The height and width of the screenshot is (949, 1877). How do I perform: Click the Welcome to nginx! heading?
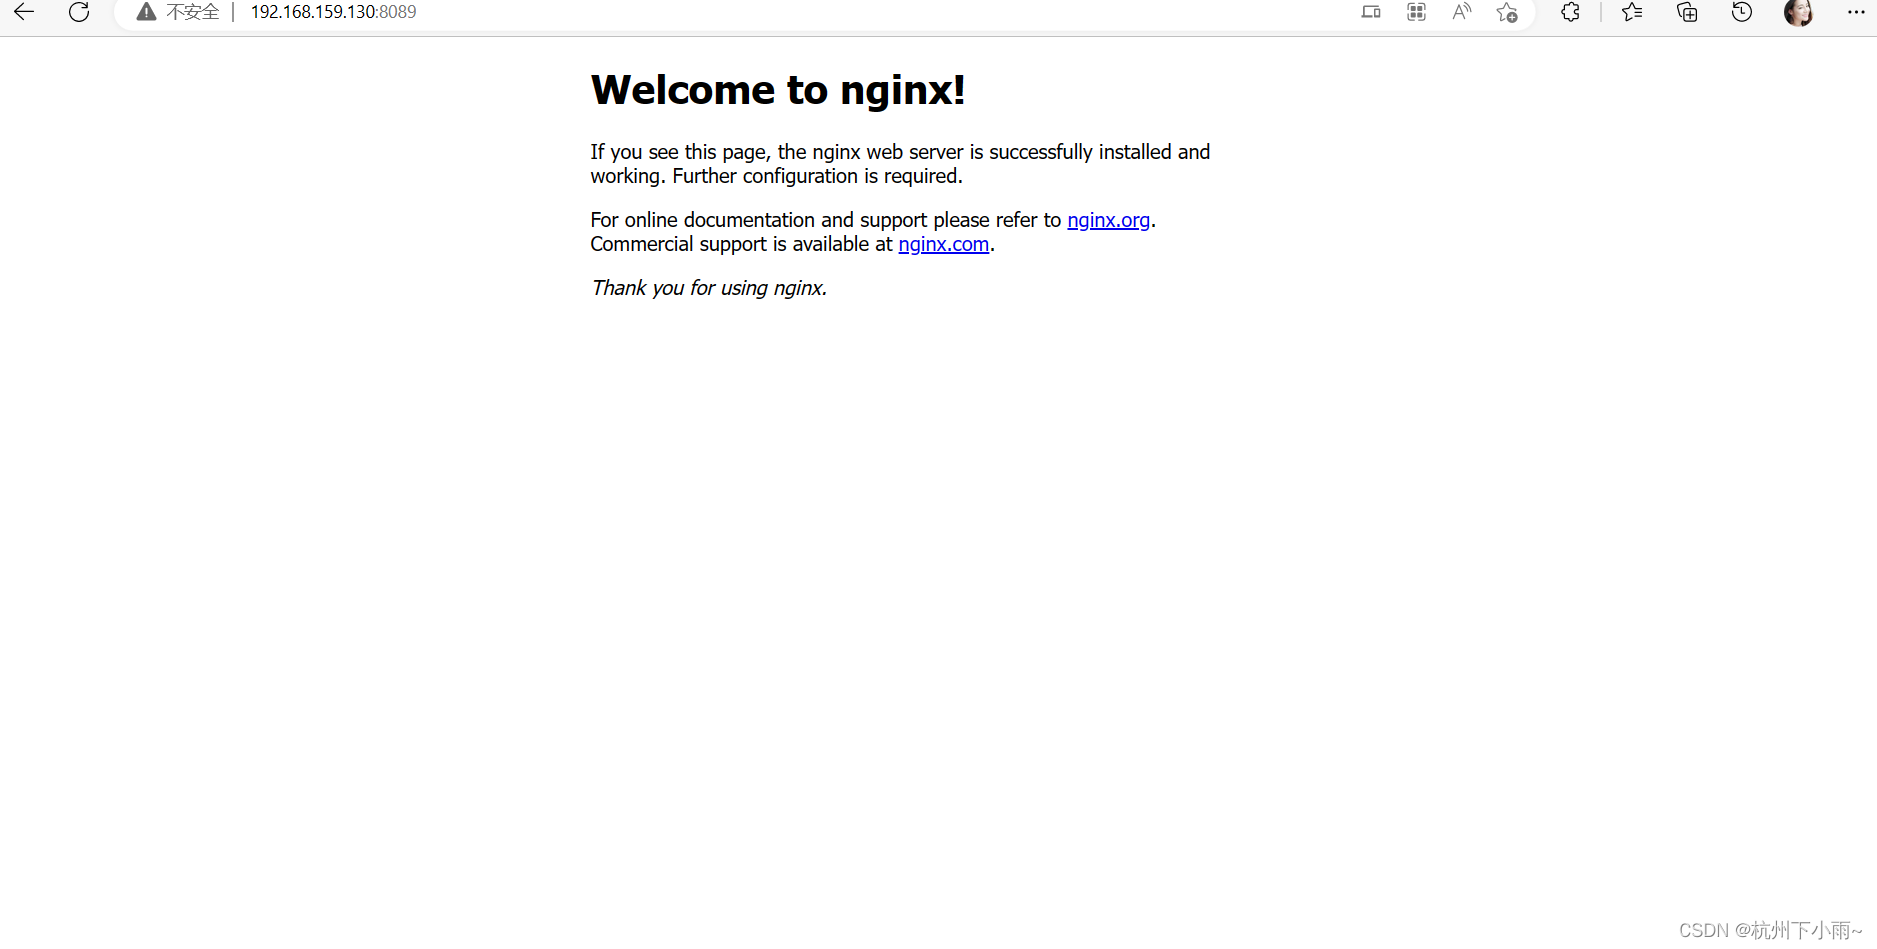point(778,90)
